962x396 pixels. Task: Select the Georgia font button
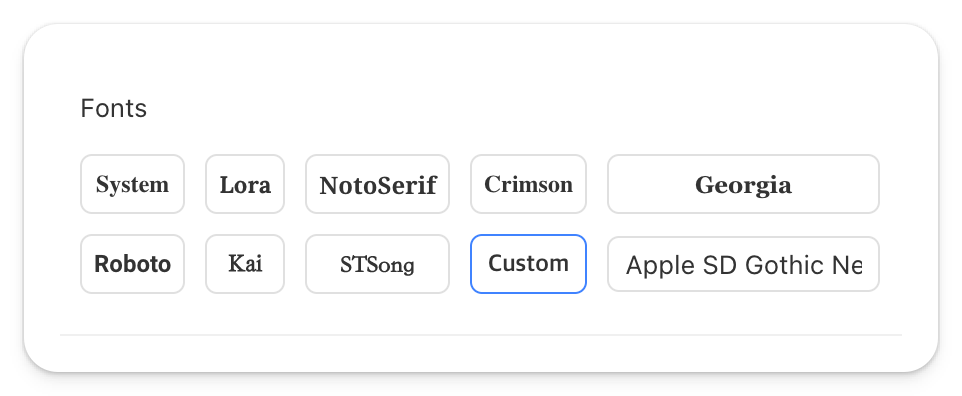[x=744, y=184]
